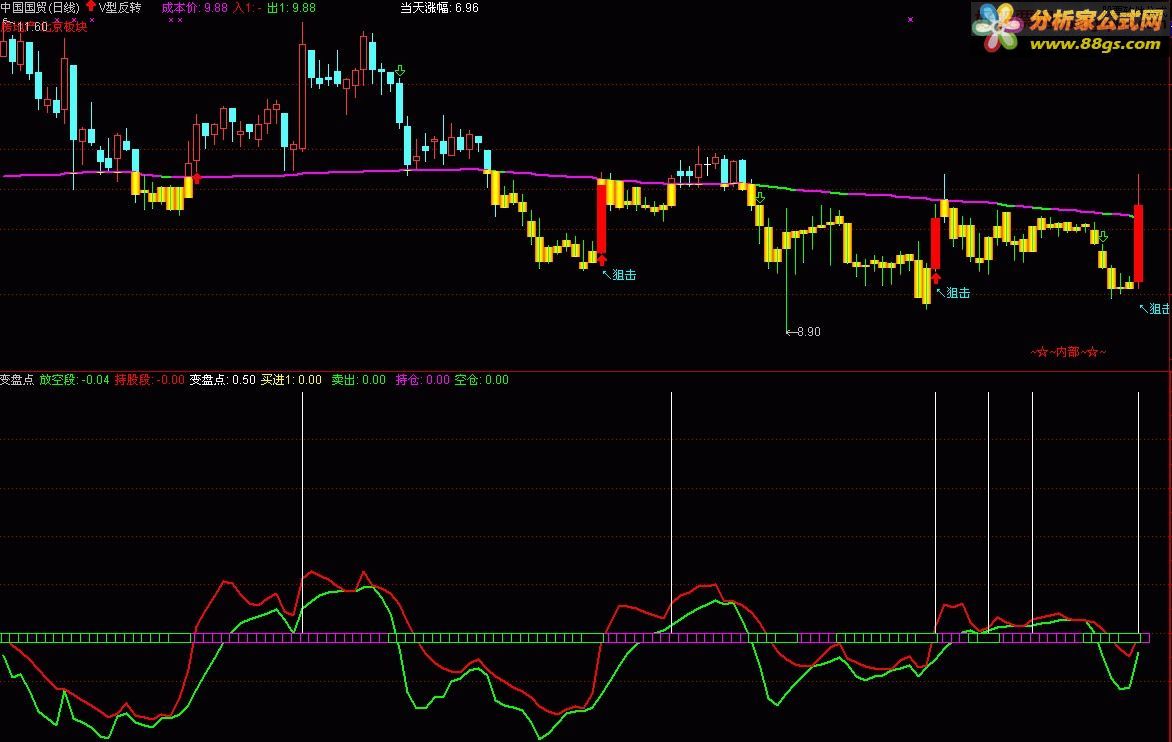
Task: Click the 放空段: -0.04 value
Action: coord(74,380)
